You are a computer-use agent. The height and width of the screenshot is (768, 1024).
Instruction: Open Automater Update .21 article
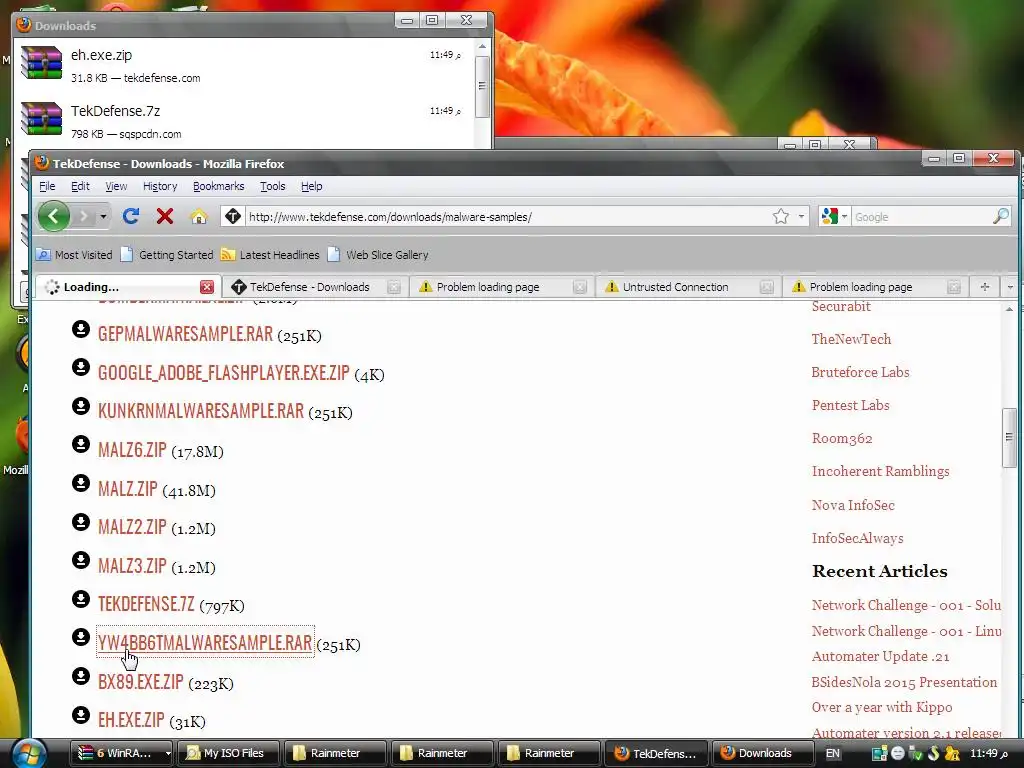click(880, 656)
